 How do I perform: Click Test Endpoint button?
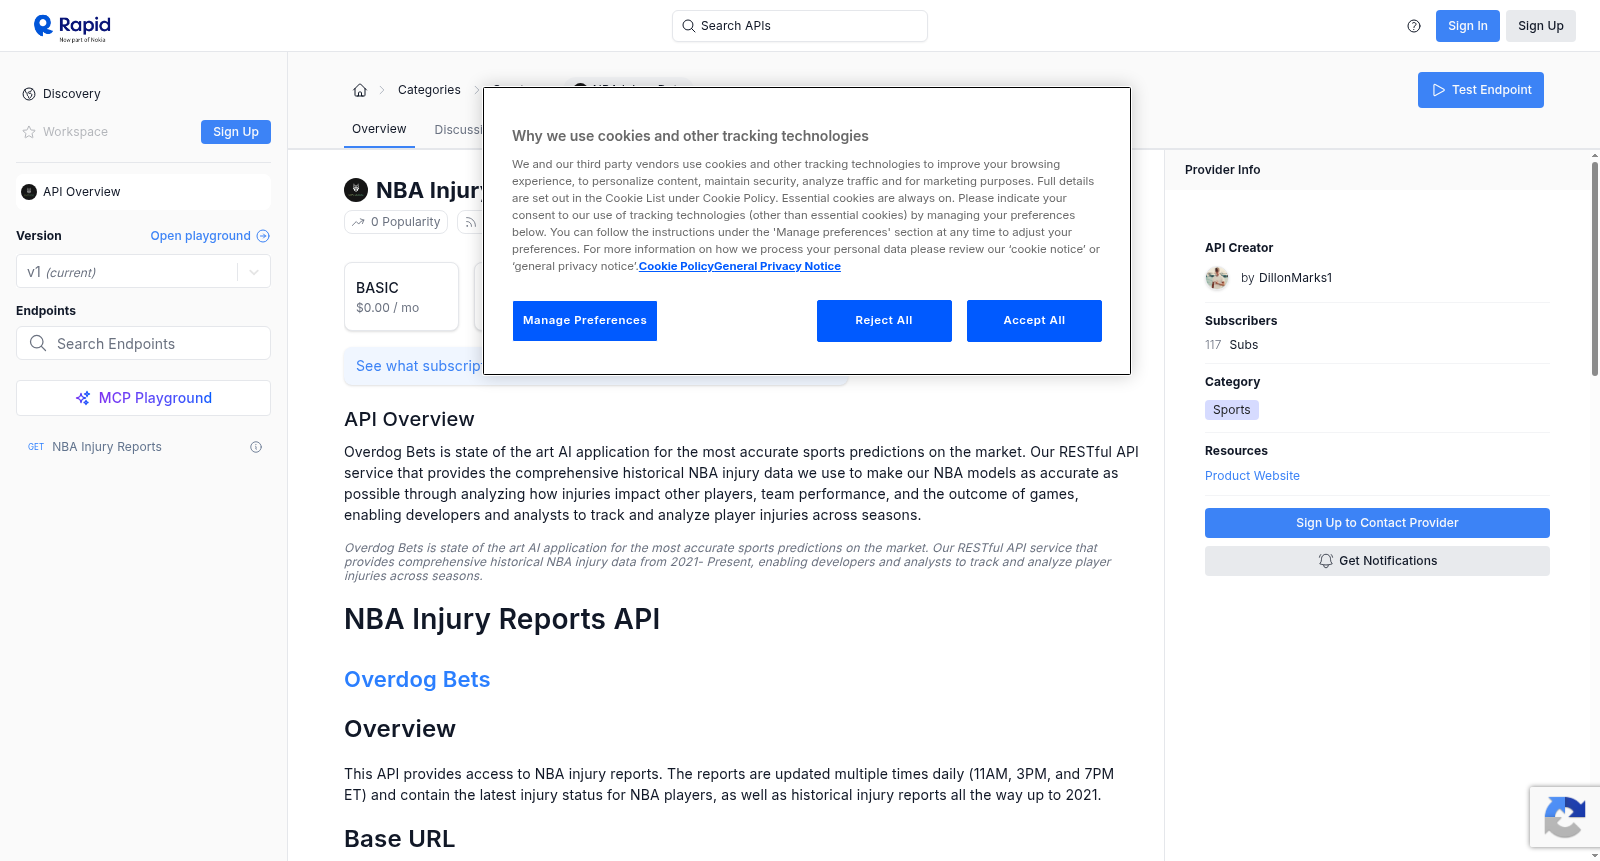[1481, 90]
